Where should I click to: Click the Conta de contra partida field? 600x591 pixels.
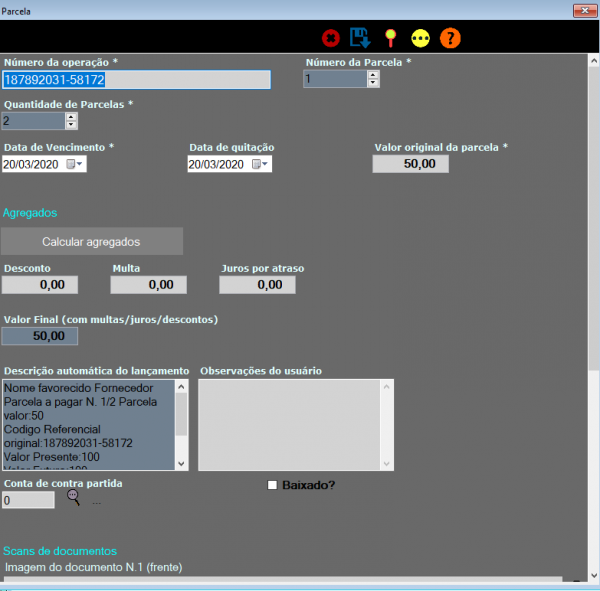point(28,500)
